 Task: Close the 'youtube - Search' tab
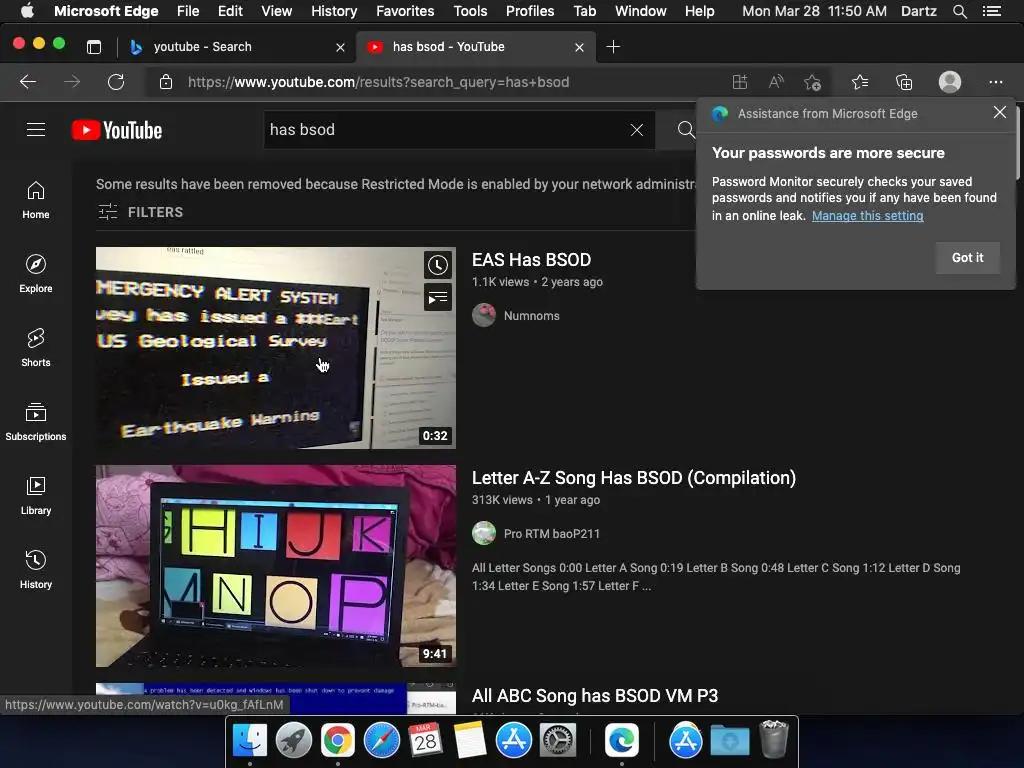tap(340, 47)
